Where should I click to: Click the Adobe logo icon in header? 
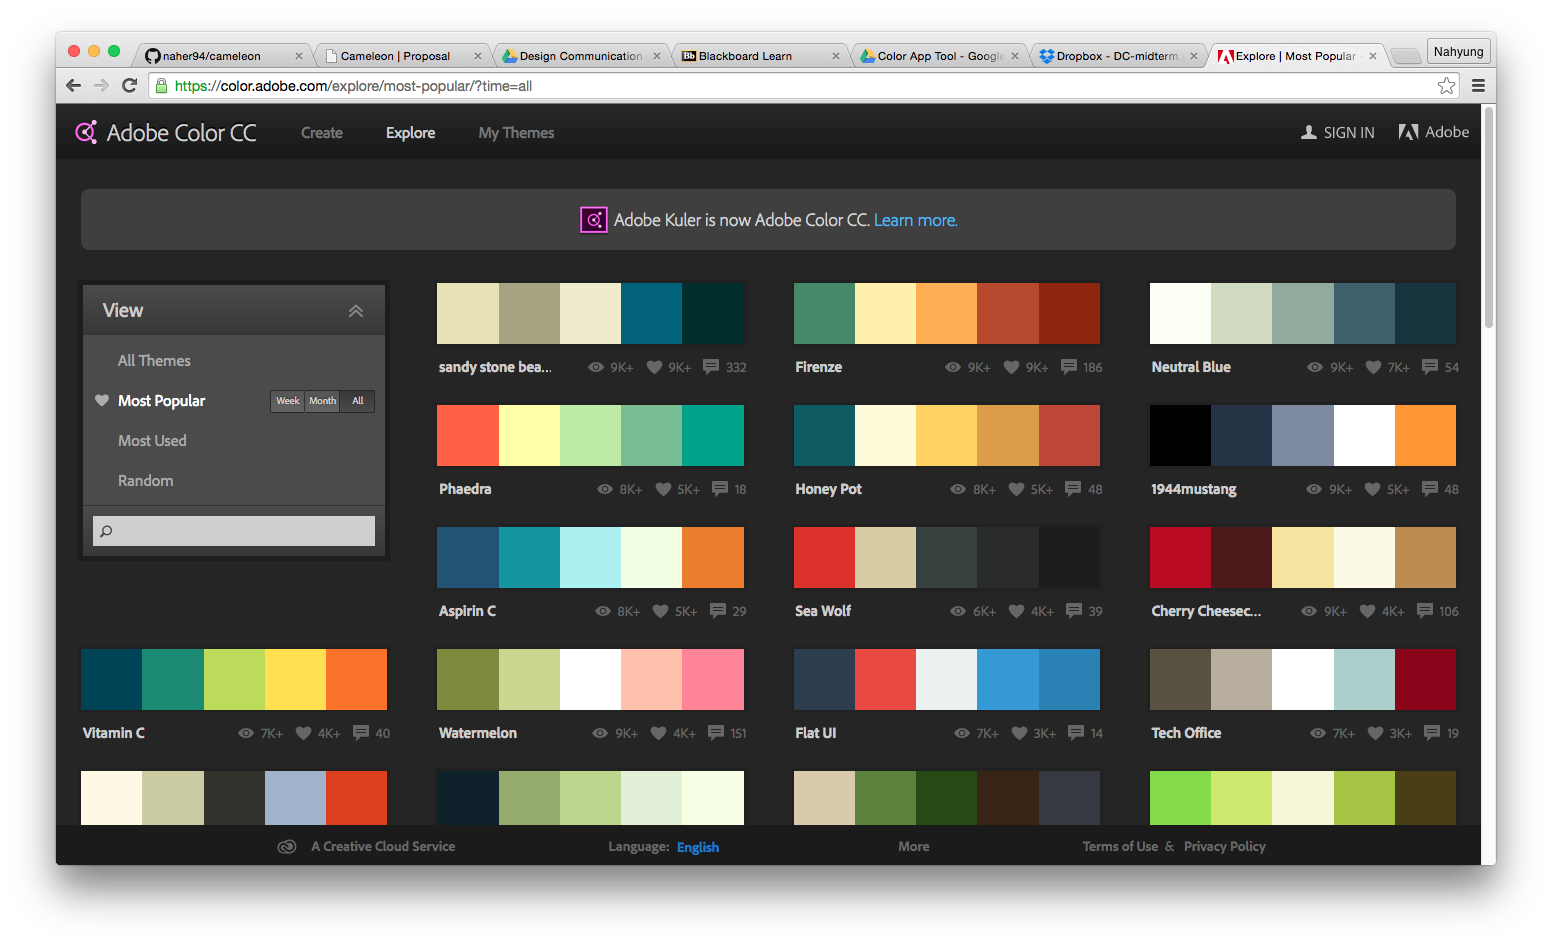point(1408,132)
